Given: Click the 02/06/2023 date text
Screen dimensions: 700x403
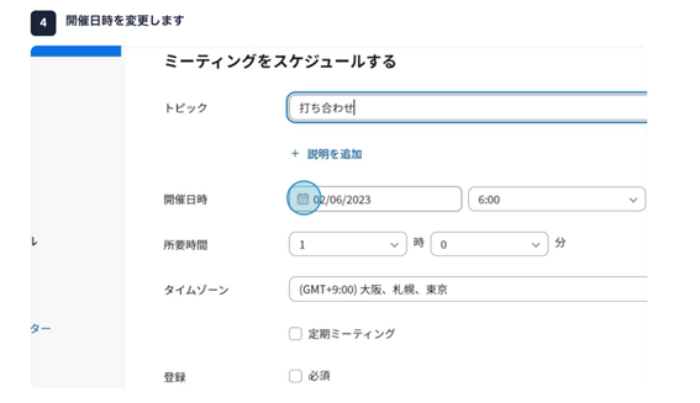Looking at the screenshot, I should pyautogui.click(x=345, y=200).
